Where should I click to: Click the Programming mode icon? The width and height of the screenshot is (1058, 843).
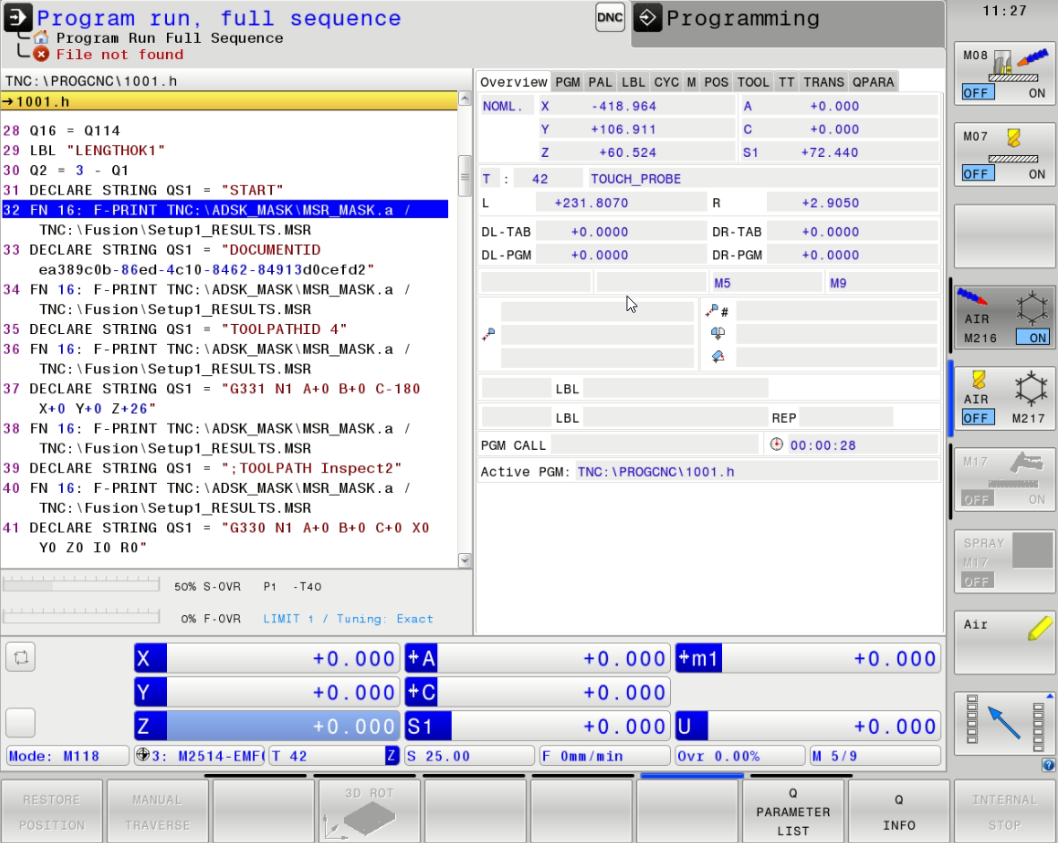[x=648, y=18]
